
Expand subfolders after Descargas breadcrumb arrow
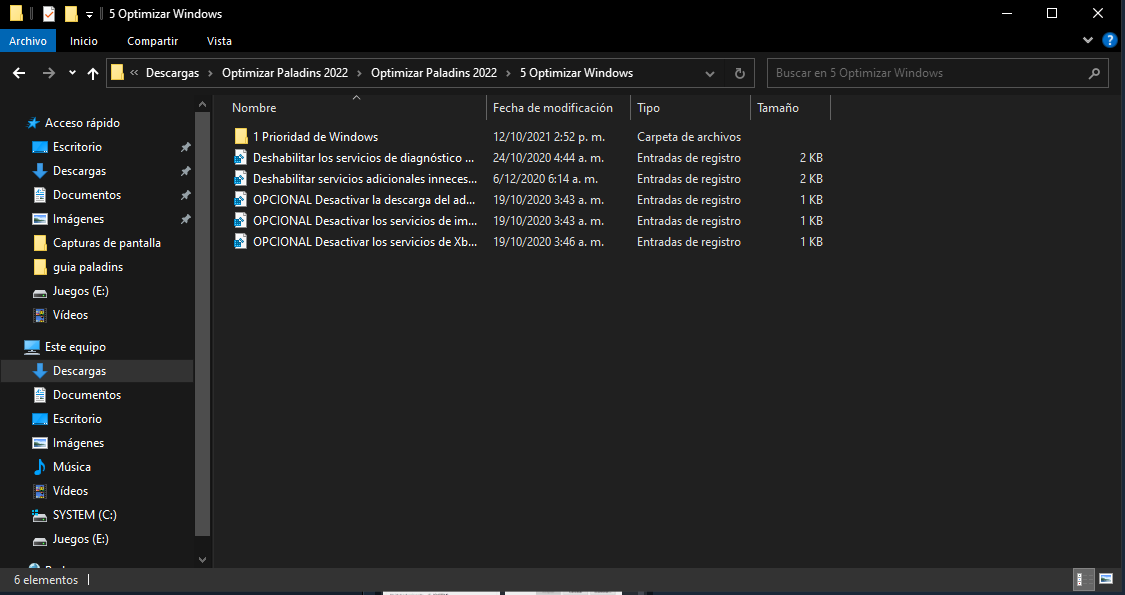point(211,73)
